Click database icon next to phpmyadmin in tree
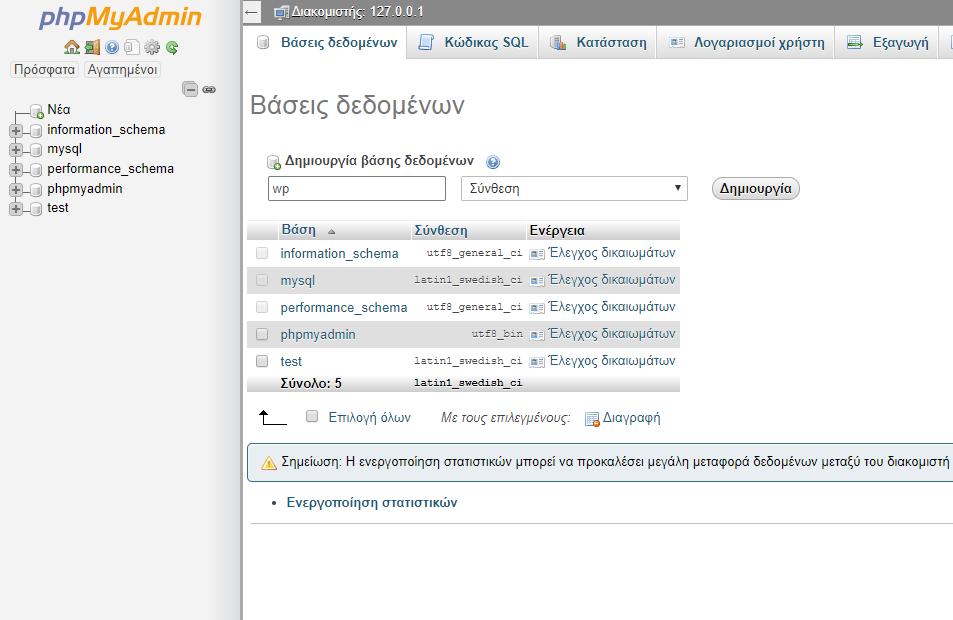The width and height of the screenshot is (953, 620). pos(36,190)
